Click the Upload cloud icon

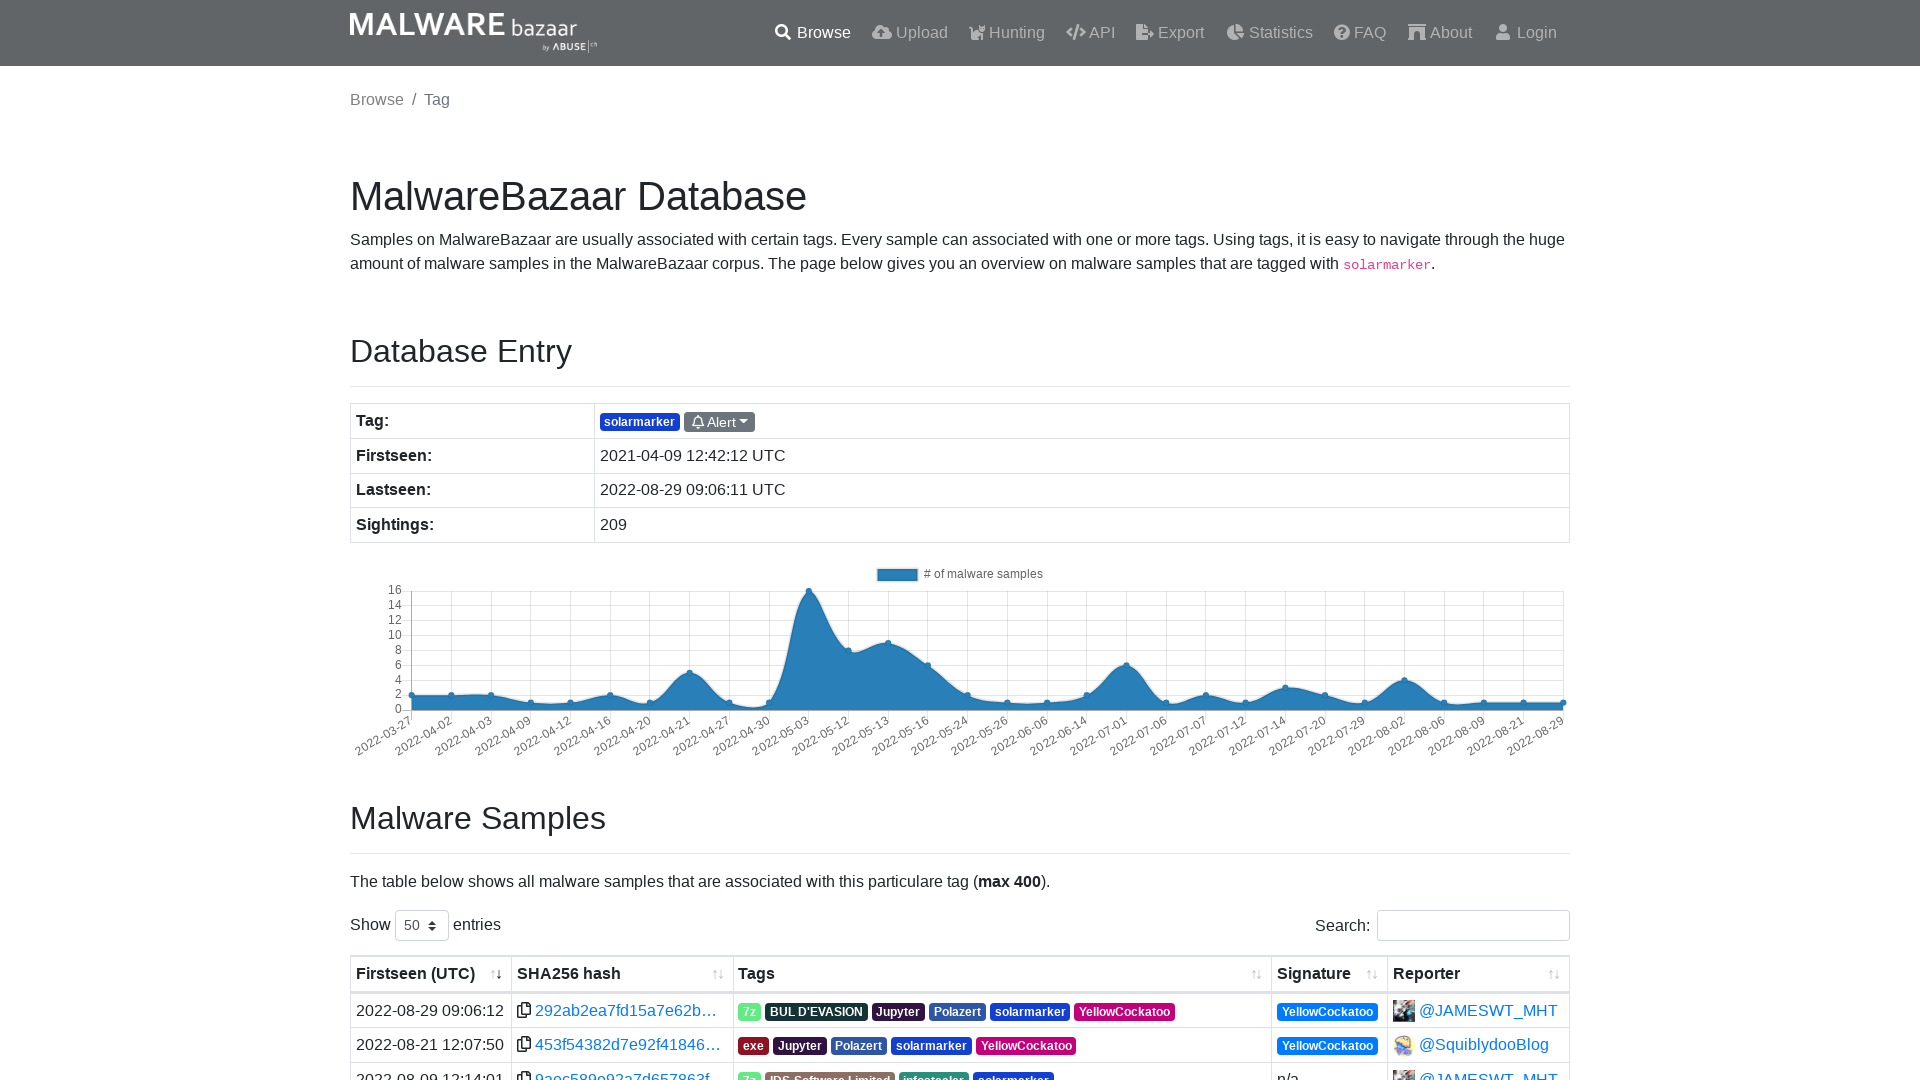click(881, 33)
